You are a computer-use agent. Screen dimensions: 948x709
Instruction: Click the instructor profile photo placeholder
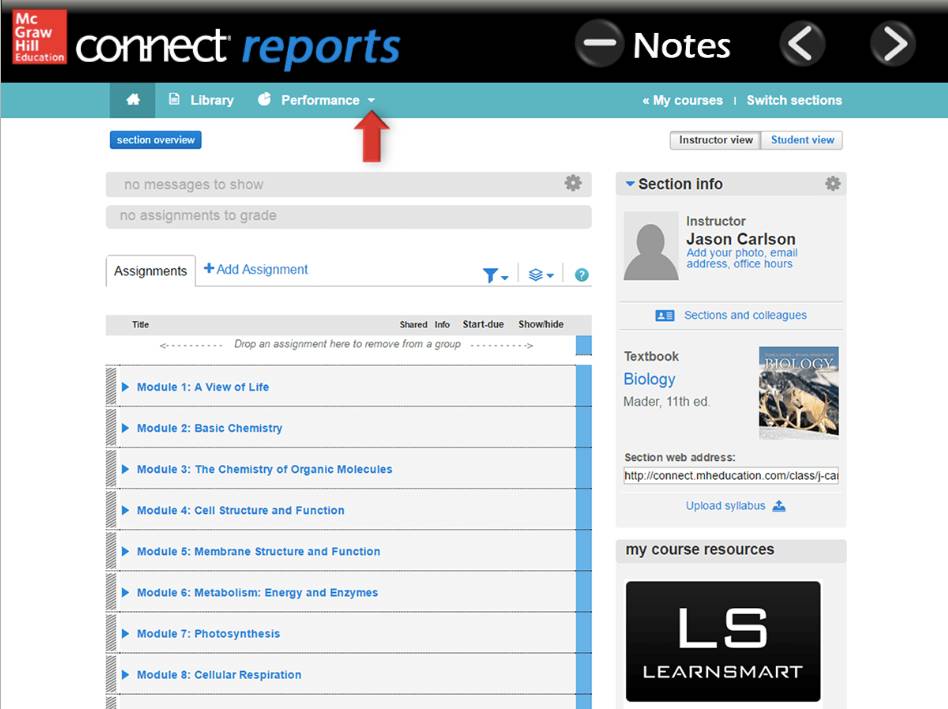click(651, 245)
